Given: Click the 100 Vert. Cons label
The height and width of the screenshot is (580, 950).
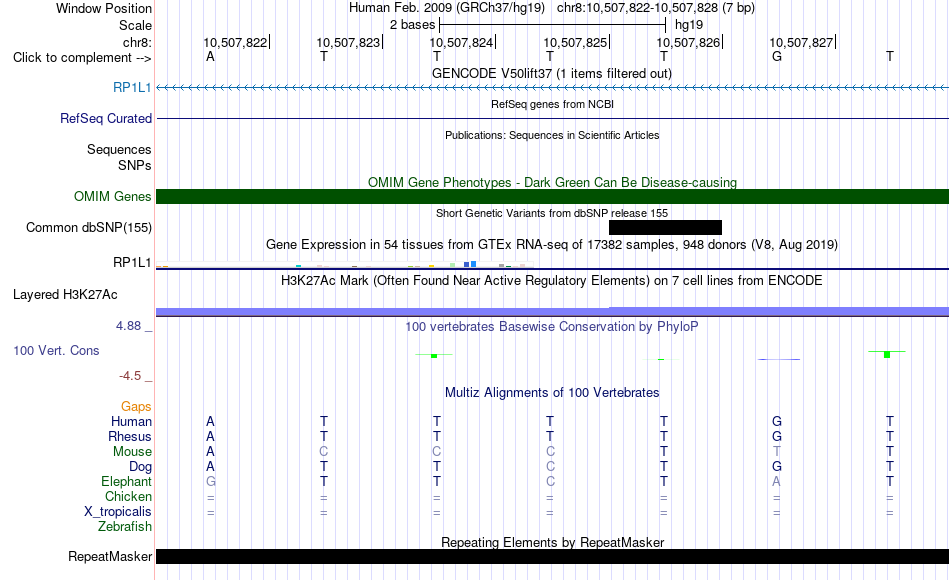Looking at the screenshot, I should [x=56, y=351].
